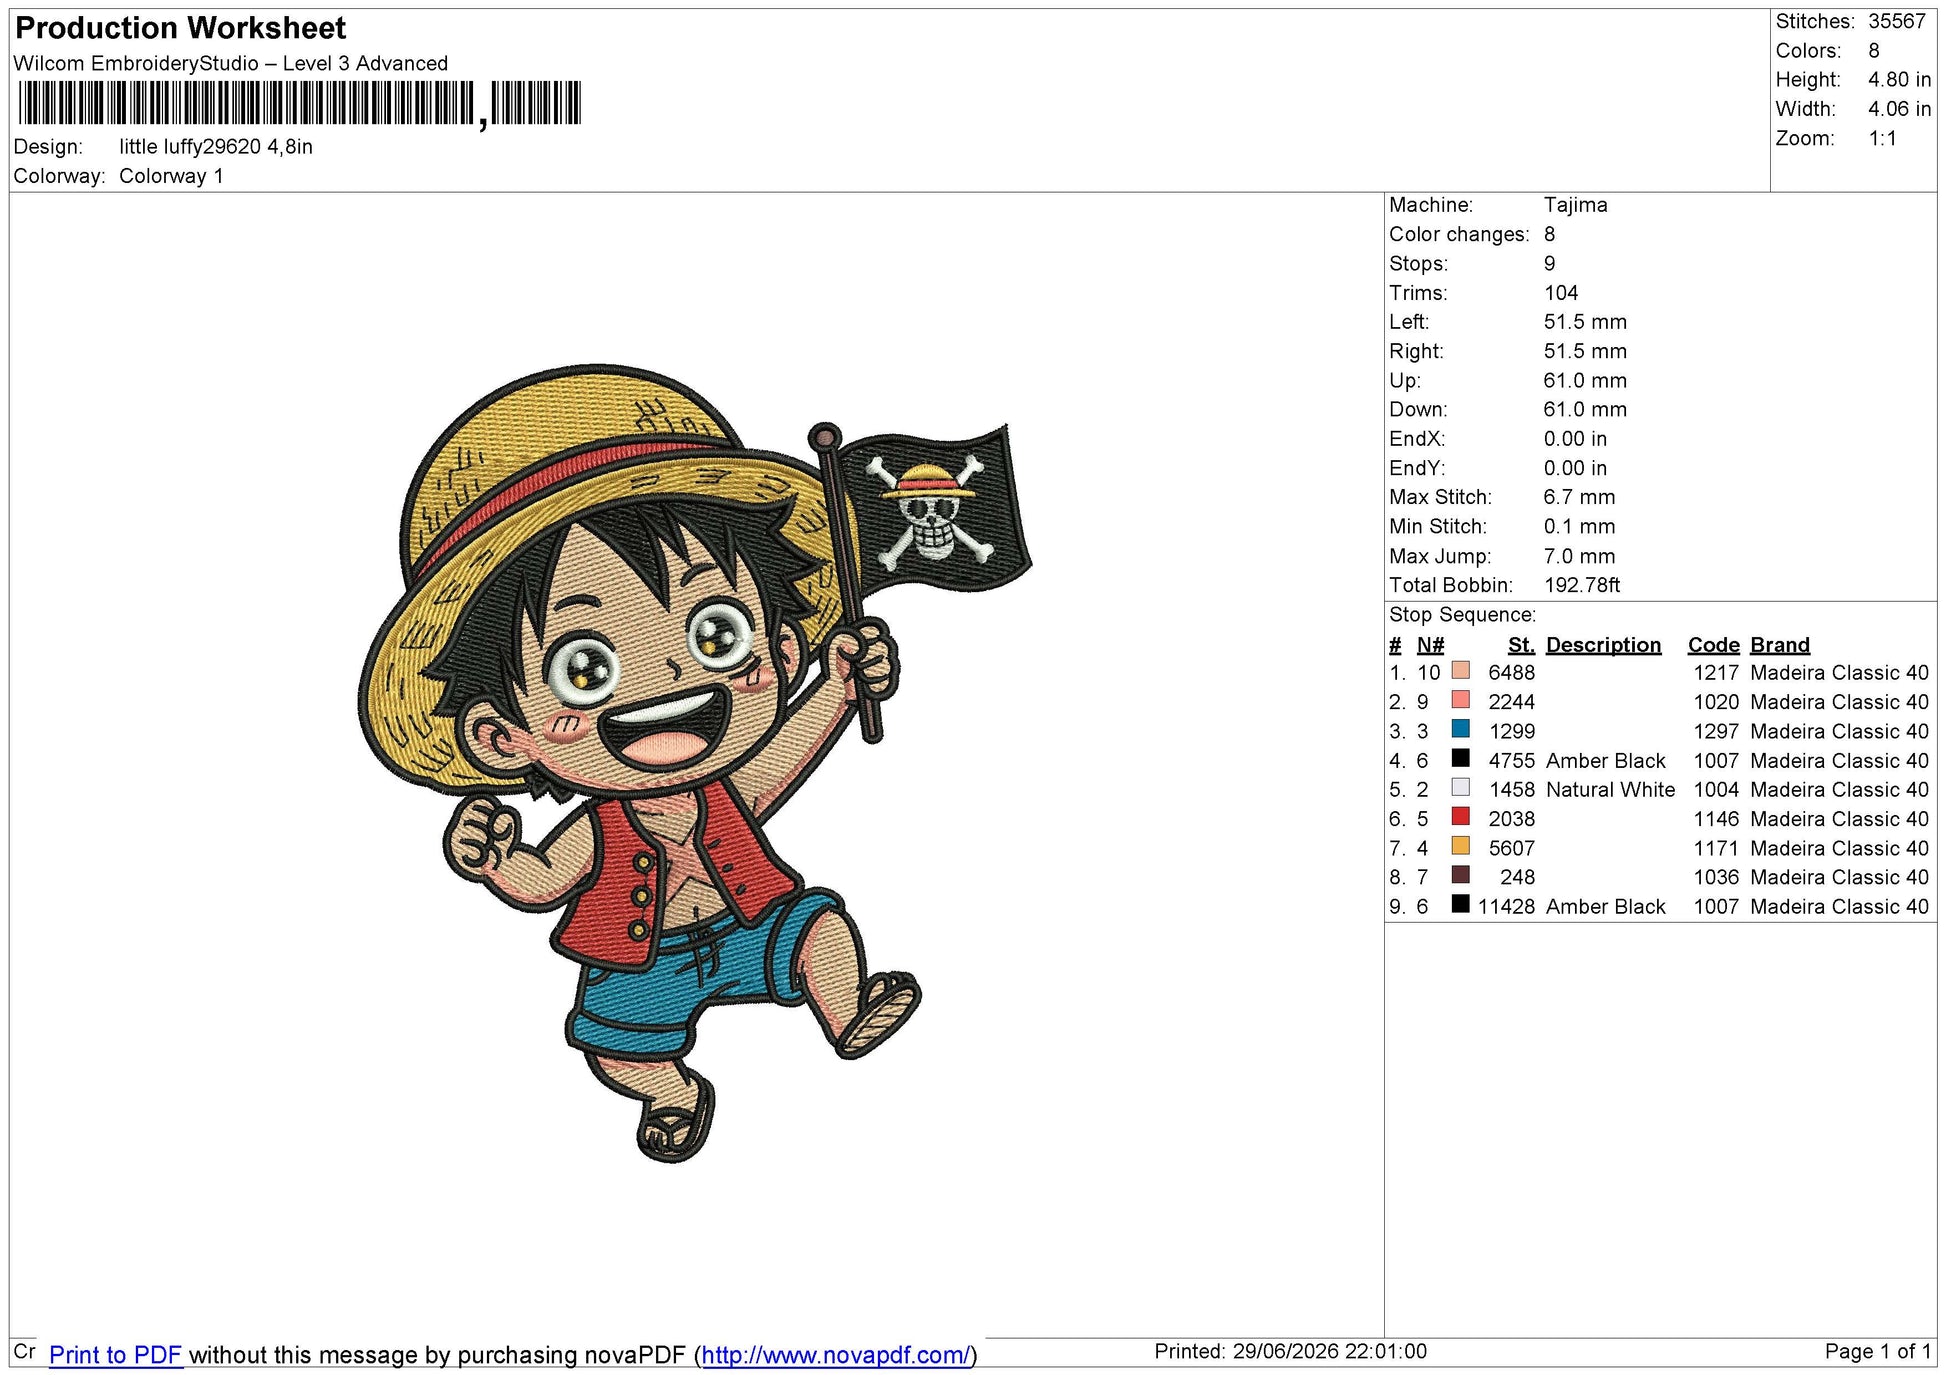Image resolution: width=1946 pixels, height=1375 pixels.
Task: Click the Stop Sequence heading
Action: tap(1462, 615)
